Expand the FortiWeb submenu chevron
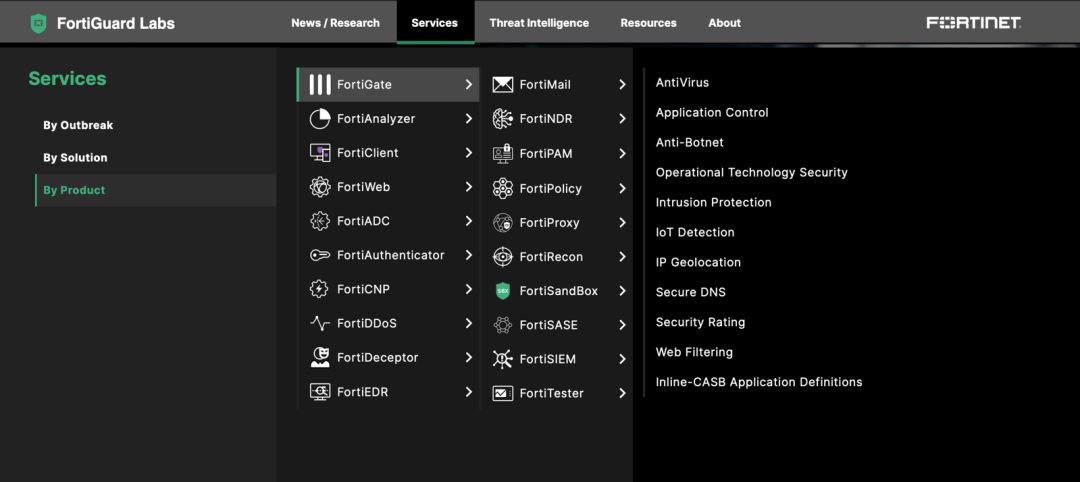This screenshot has height=482, width=1080. tap(469, 187)
